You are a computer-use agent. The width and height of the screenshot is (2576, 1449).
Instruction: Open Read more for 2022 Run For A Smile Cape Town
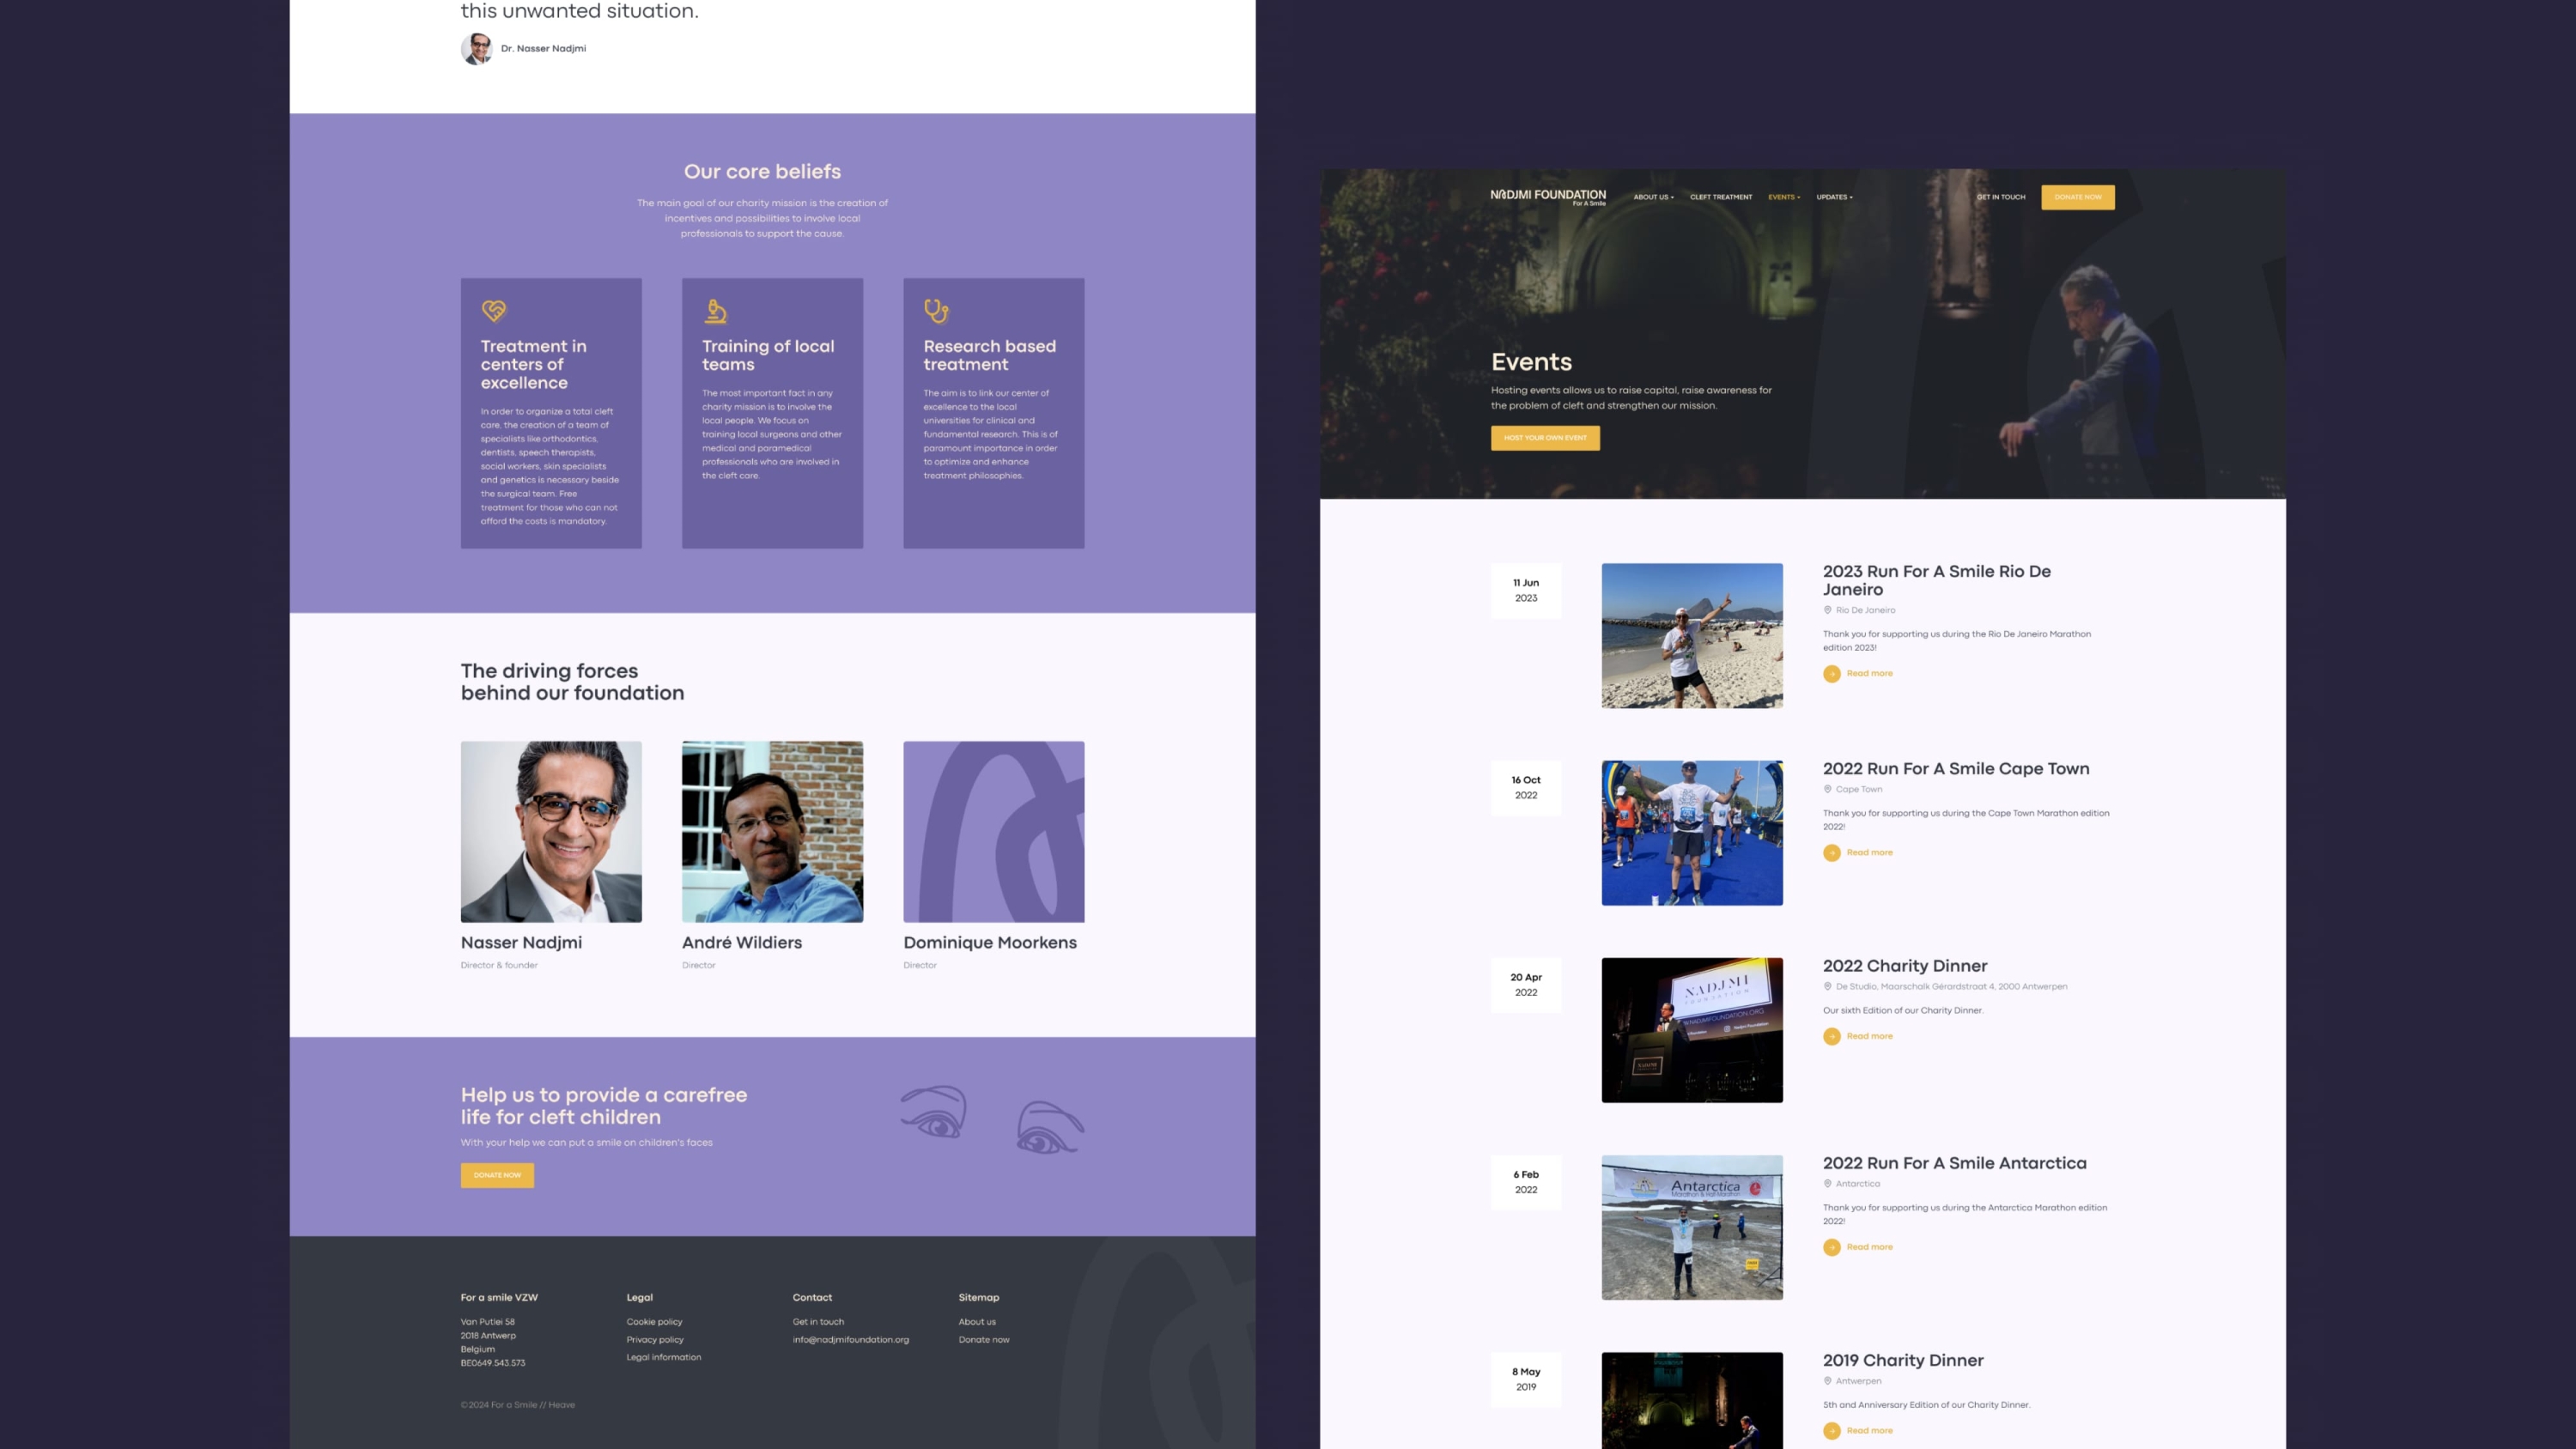coord(1869,853)
